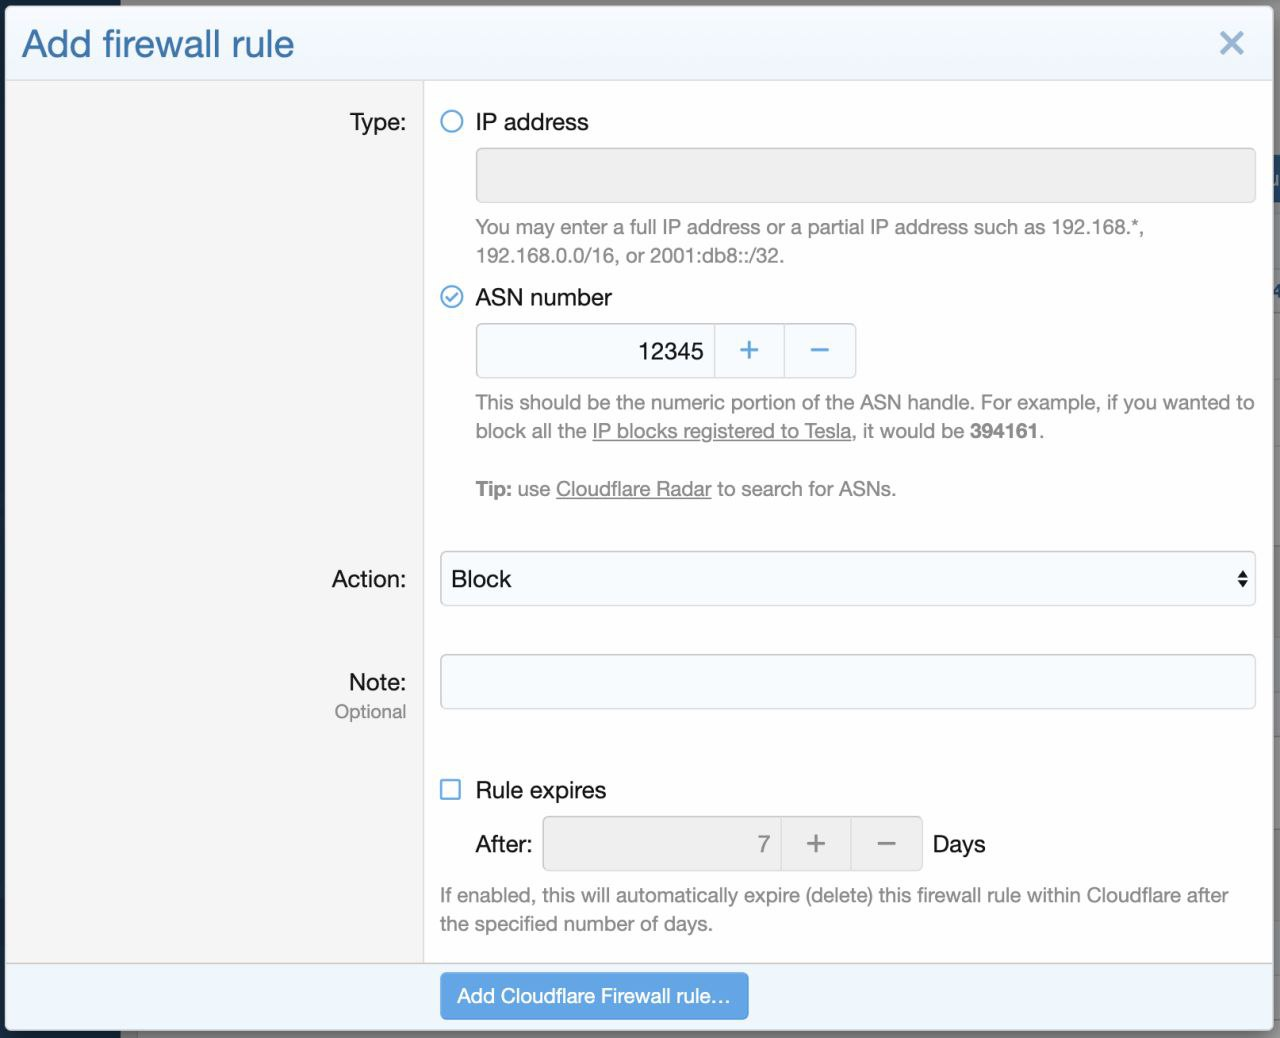Click the 'Rule expires' label text
This screenshot has height=1038, width=1280.
(540, 790)
